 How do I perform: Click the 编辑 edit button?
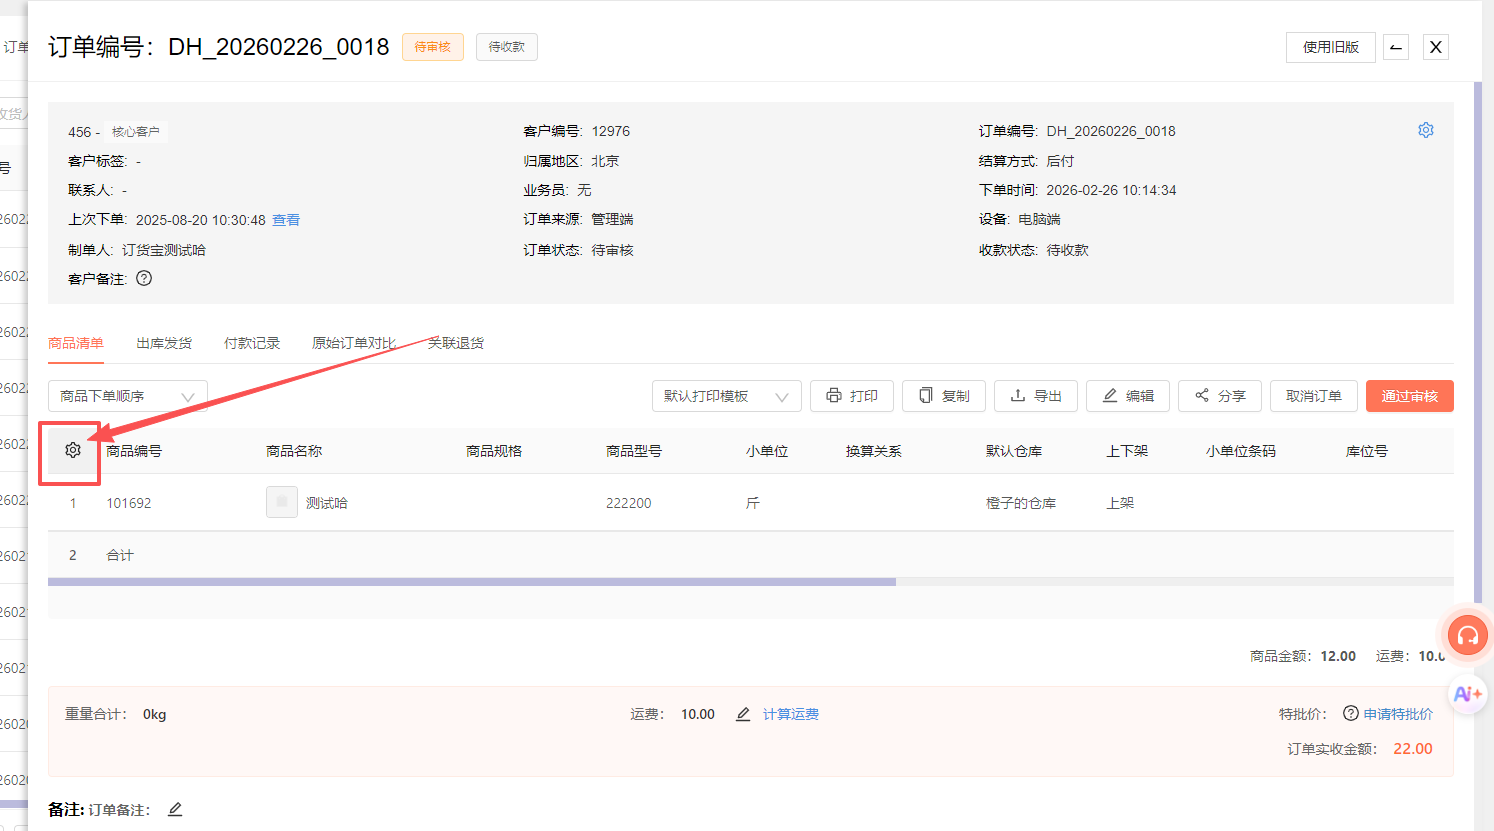[1128, 396]
